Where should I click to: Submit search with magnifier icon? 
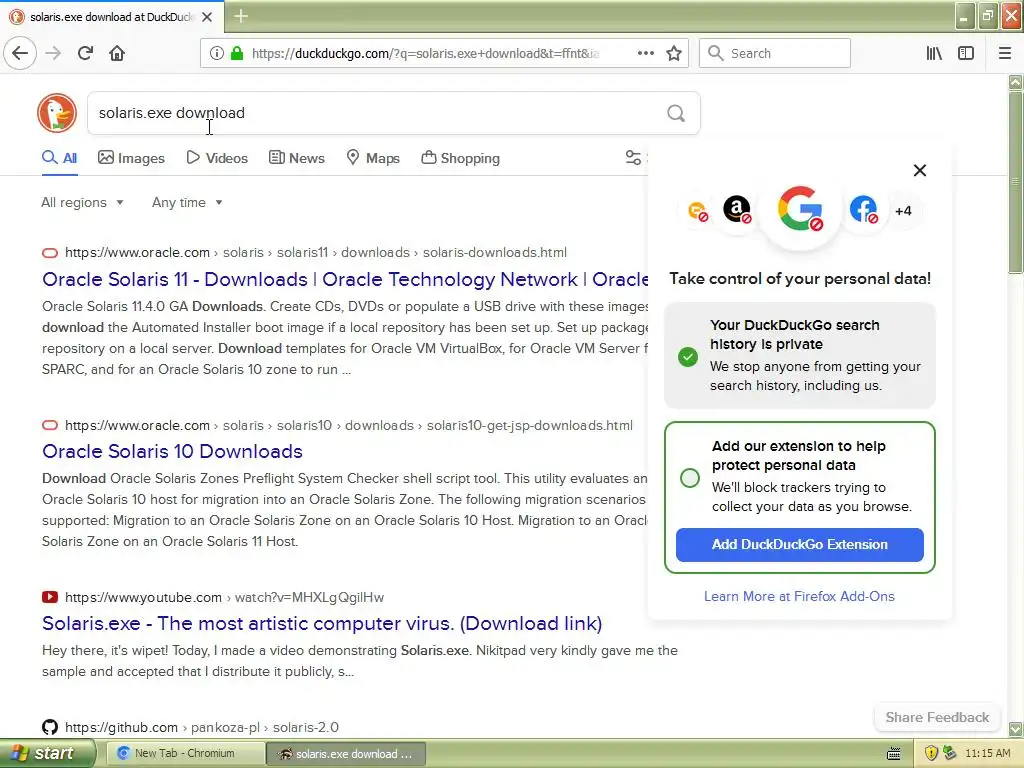click(676, 113)
